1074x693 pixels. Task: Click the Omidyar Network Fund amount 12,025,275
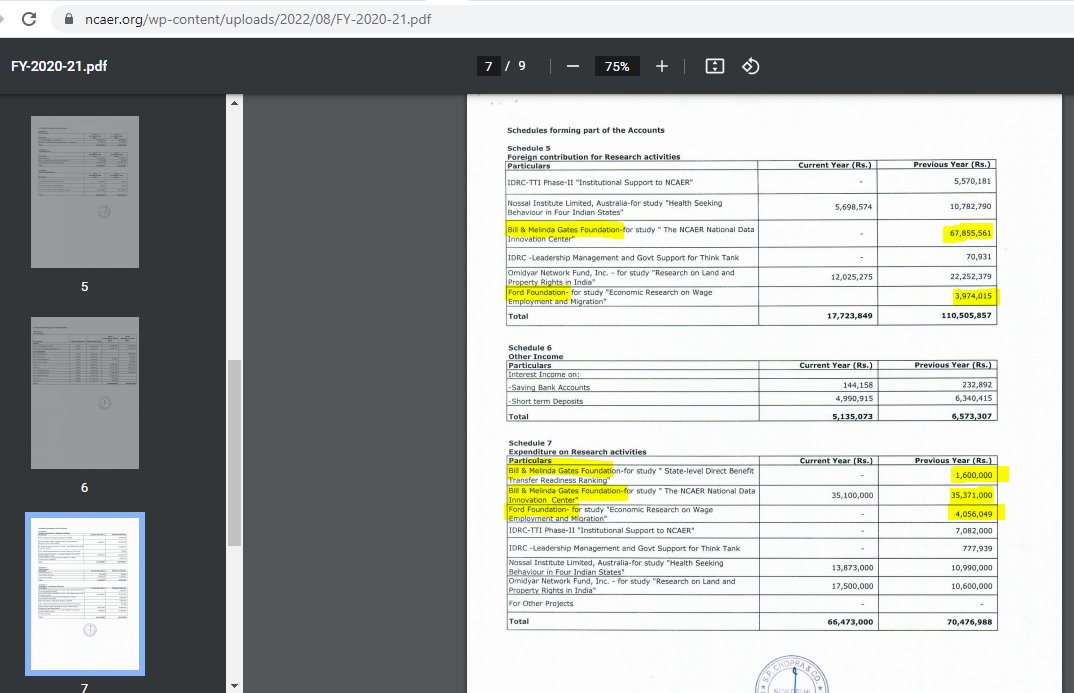tap(851, 277)
